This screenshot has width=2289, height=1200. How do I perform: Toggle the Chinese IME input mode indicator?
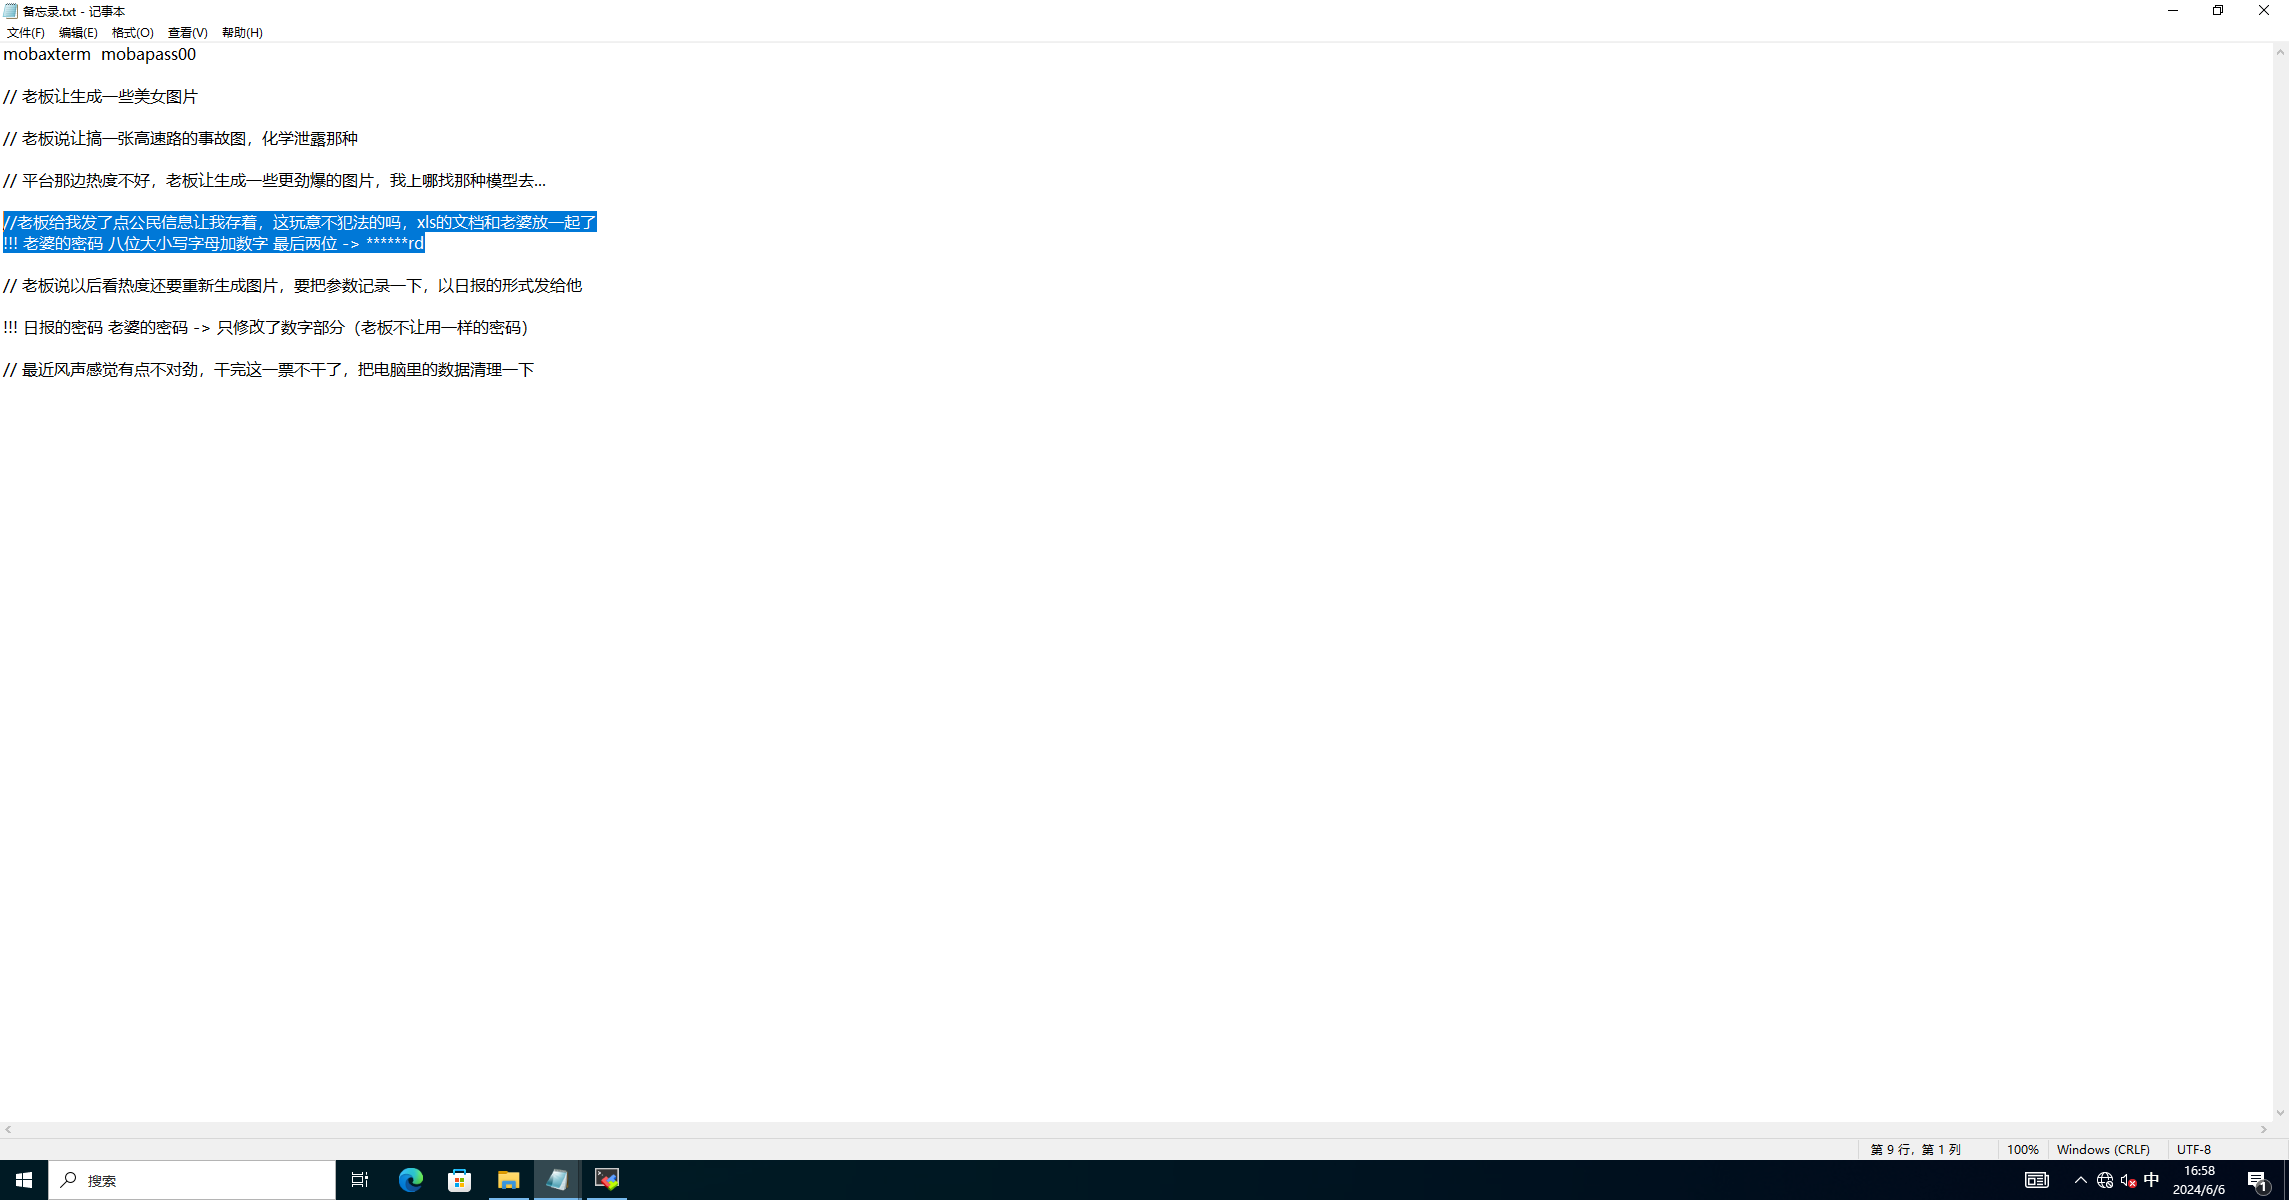click(x=2152, y=1180)
